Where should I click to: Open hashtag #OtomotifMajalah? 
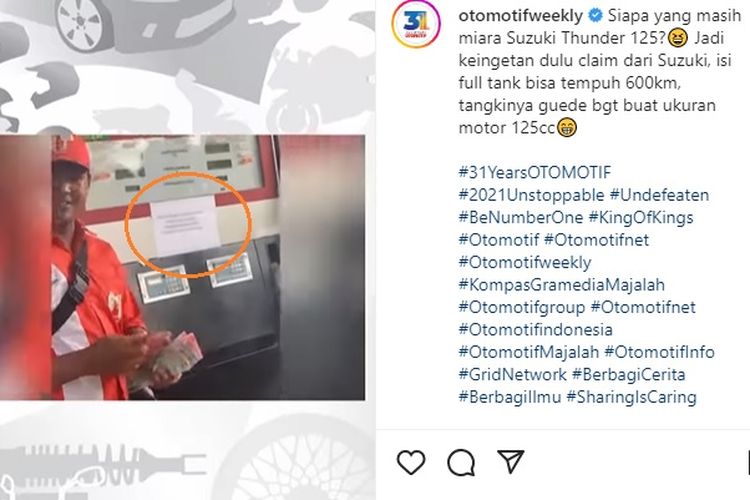(x=529, y=352)
